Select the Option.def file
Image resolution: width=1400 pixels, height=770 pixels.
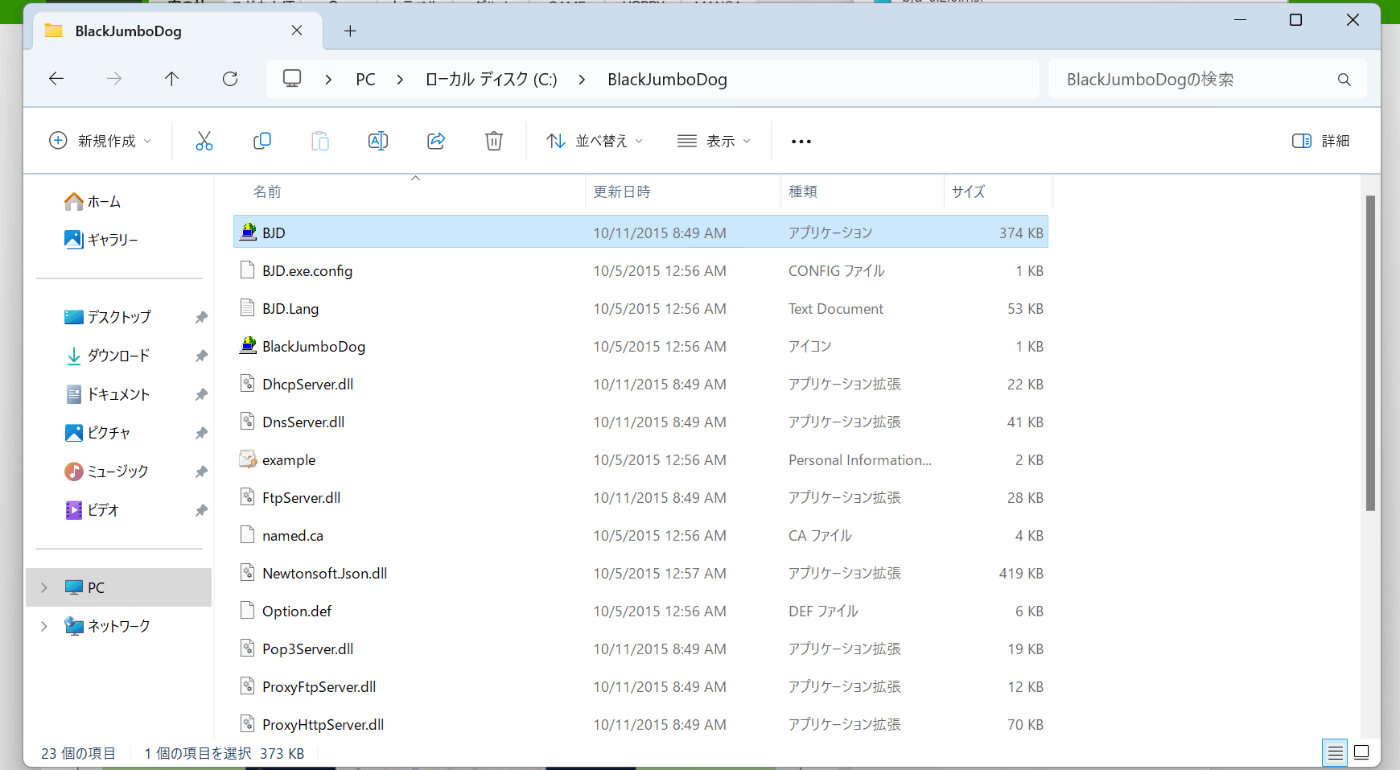[640, 611]
